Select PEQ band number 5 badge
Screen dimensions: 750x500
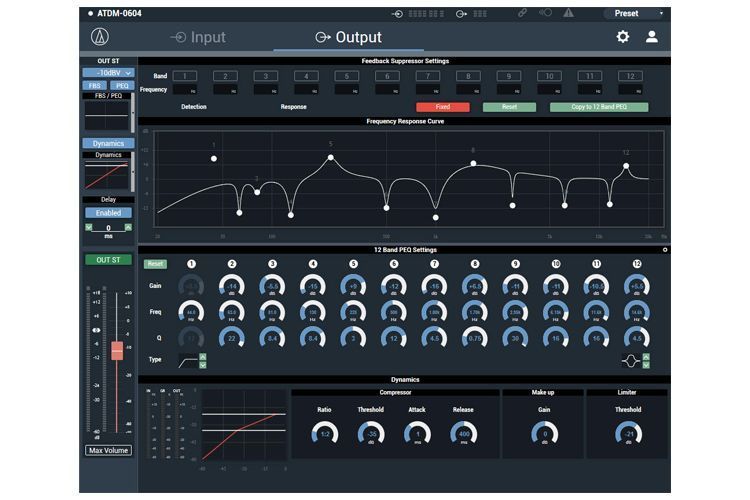(x=353, y=264)
